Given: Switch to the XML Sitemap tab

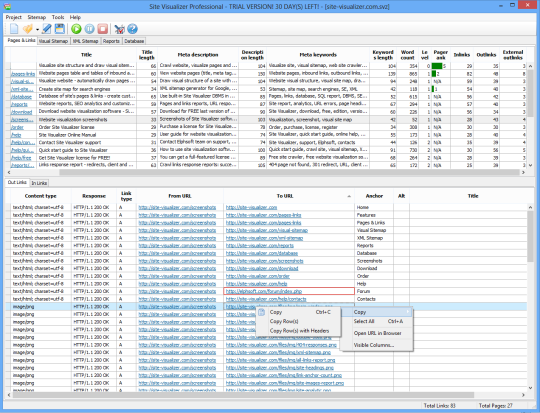Looking at the screenshot, I should [85, 41].
